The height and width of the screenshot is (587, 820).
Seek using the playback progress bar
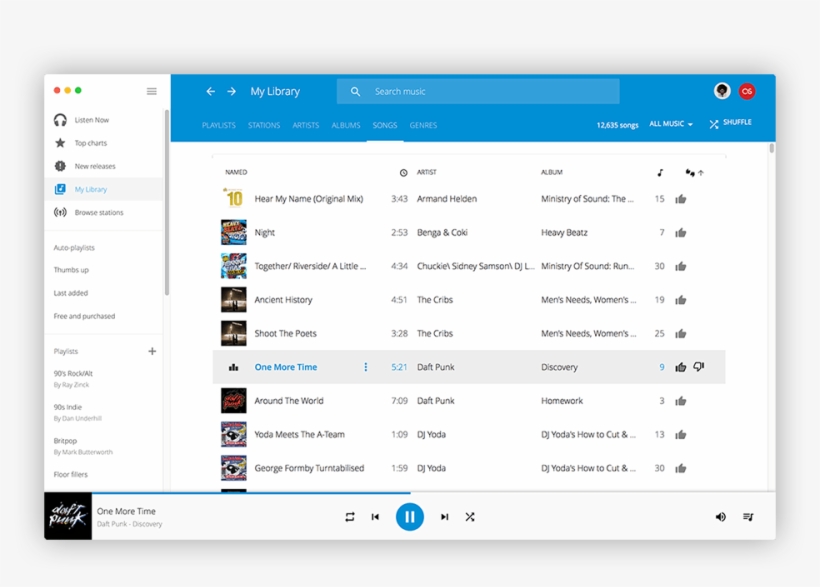pyautogui.click(x=409, y=493)
